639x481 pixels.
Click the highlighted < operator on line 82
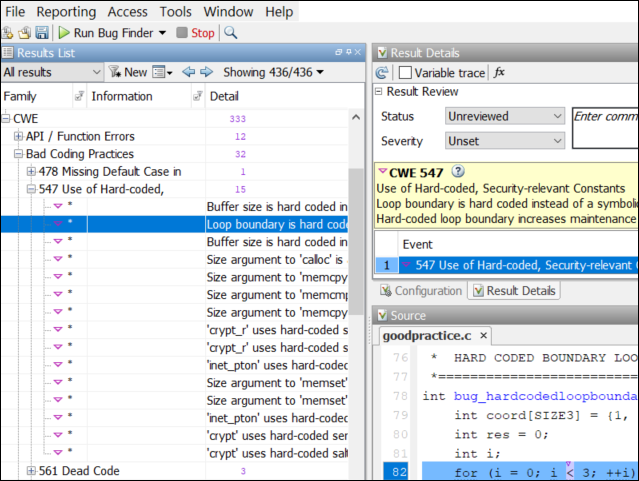pos(570,472)
